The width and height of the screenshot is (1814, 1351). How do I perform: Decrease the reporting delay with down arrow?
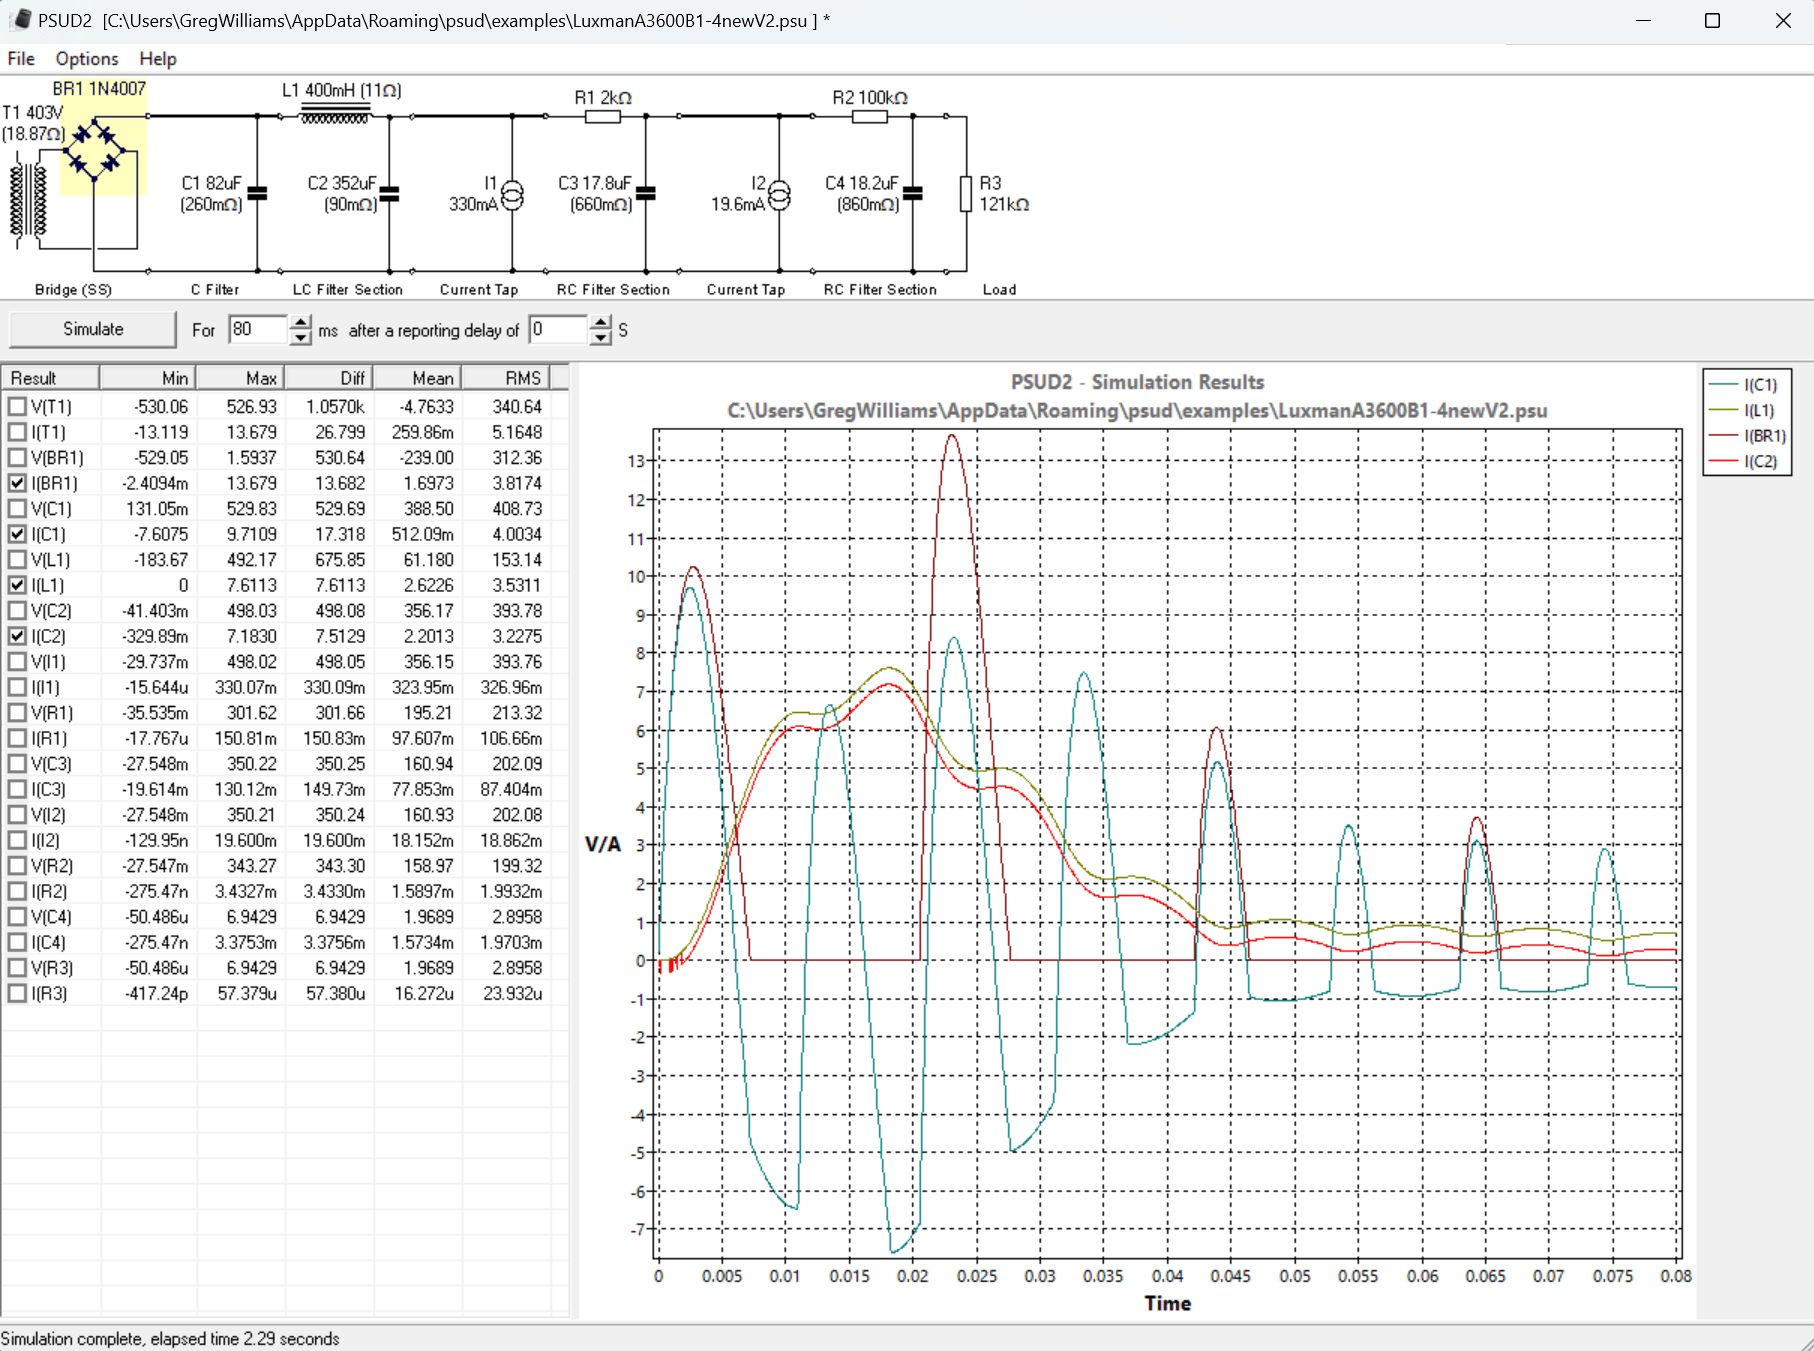coord(600,338)
